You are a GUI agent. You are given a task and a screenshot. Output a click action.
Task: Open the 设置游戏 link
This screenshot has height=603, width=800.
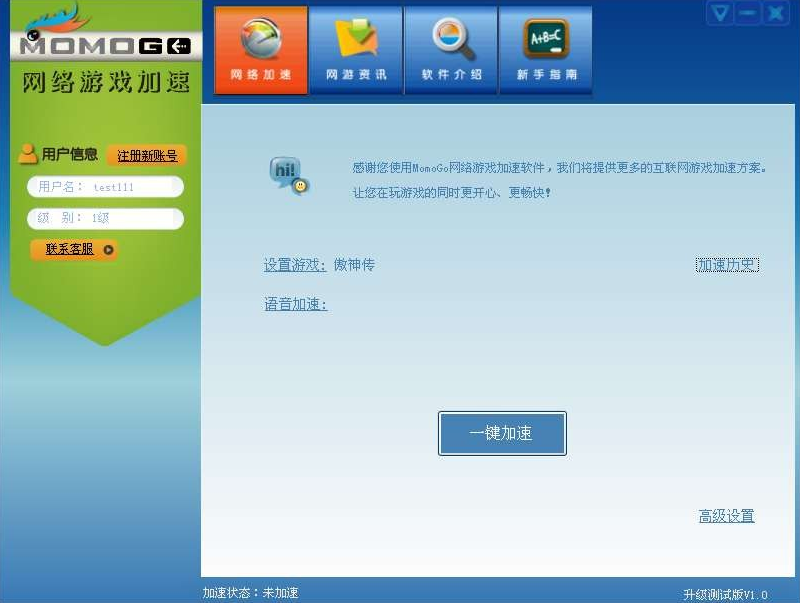point(295,265)
